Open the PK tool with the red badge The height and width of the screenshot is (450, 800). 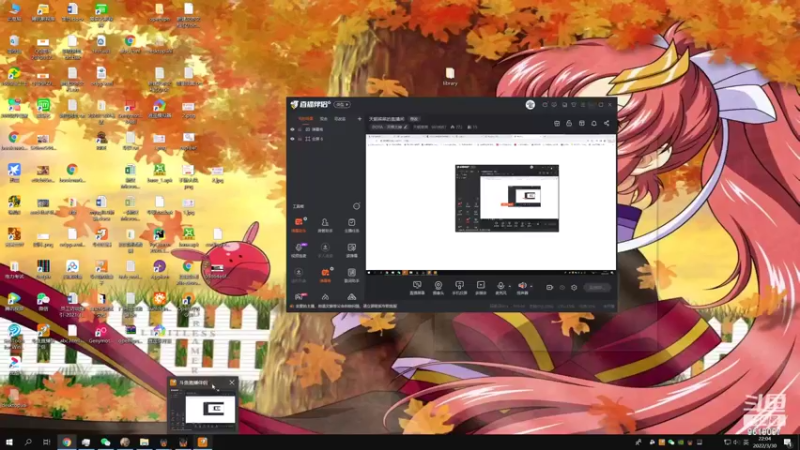(301, 296)
